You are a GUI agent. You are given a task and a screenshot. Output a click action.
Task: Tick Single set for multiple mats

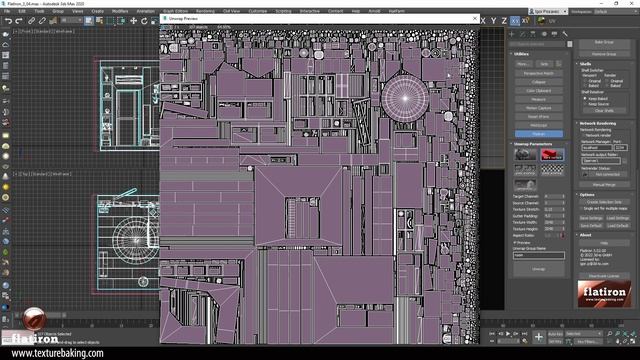pos(582,209)
